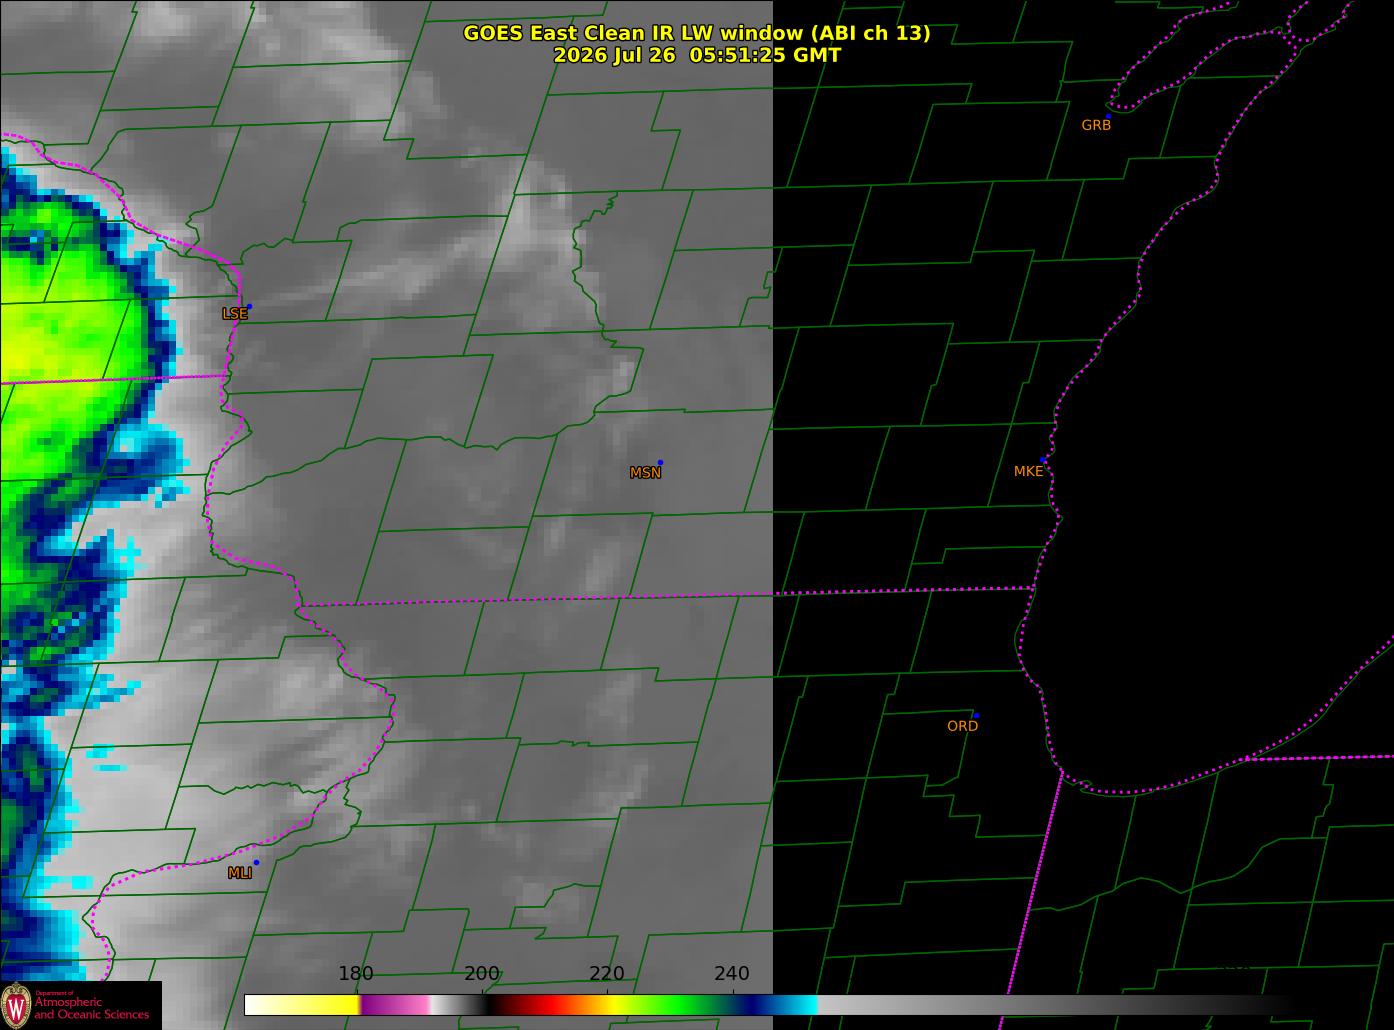Screen dimensions: 1394x1030
Task: Click the GOES East Clean IR title text
Action: (x=697, y=33)
